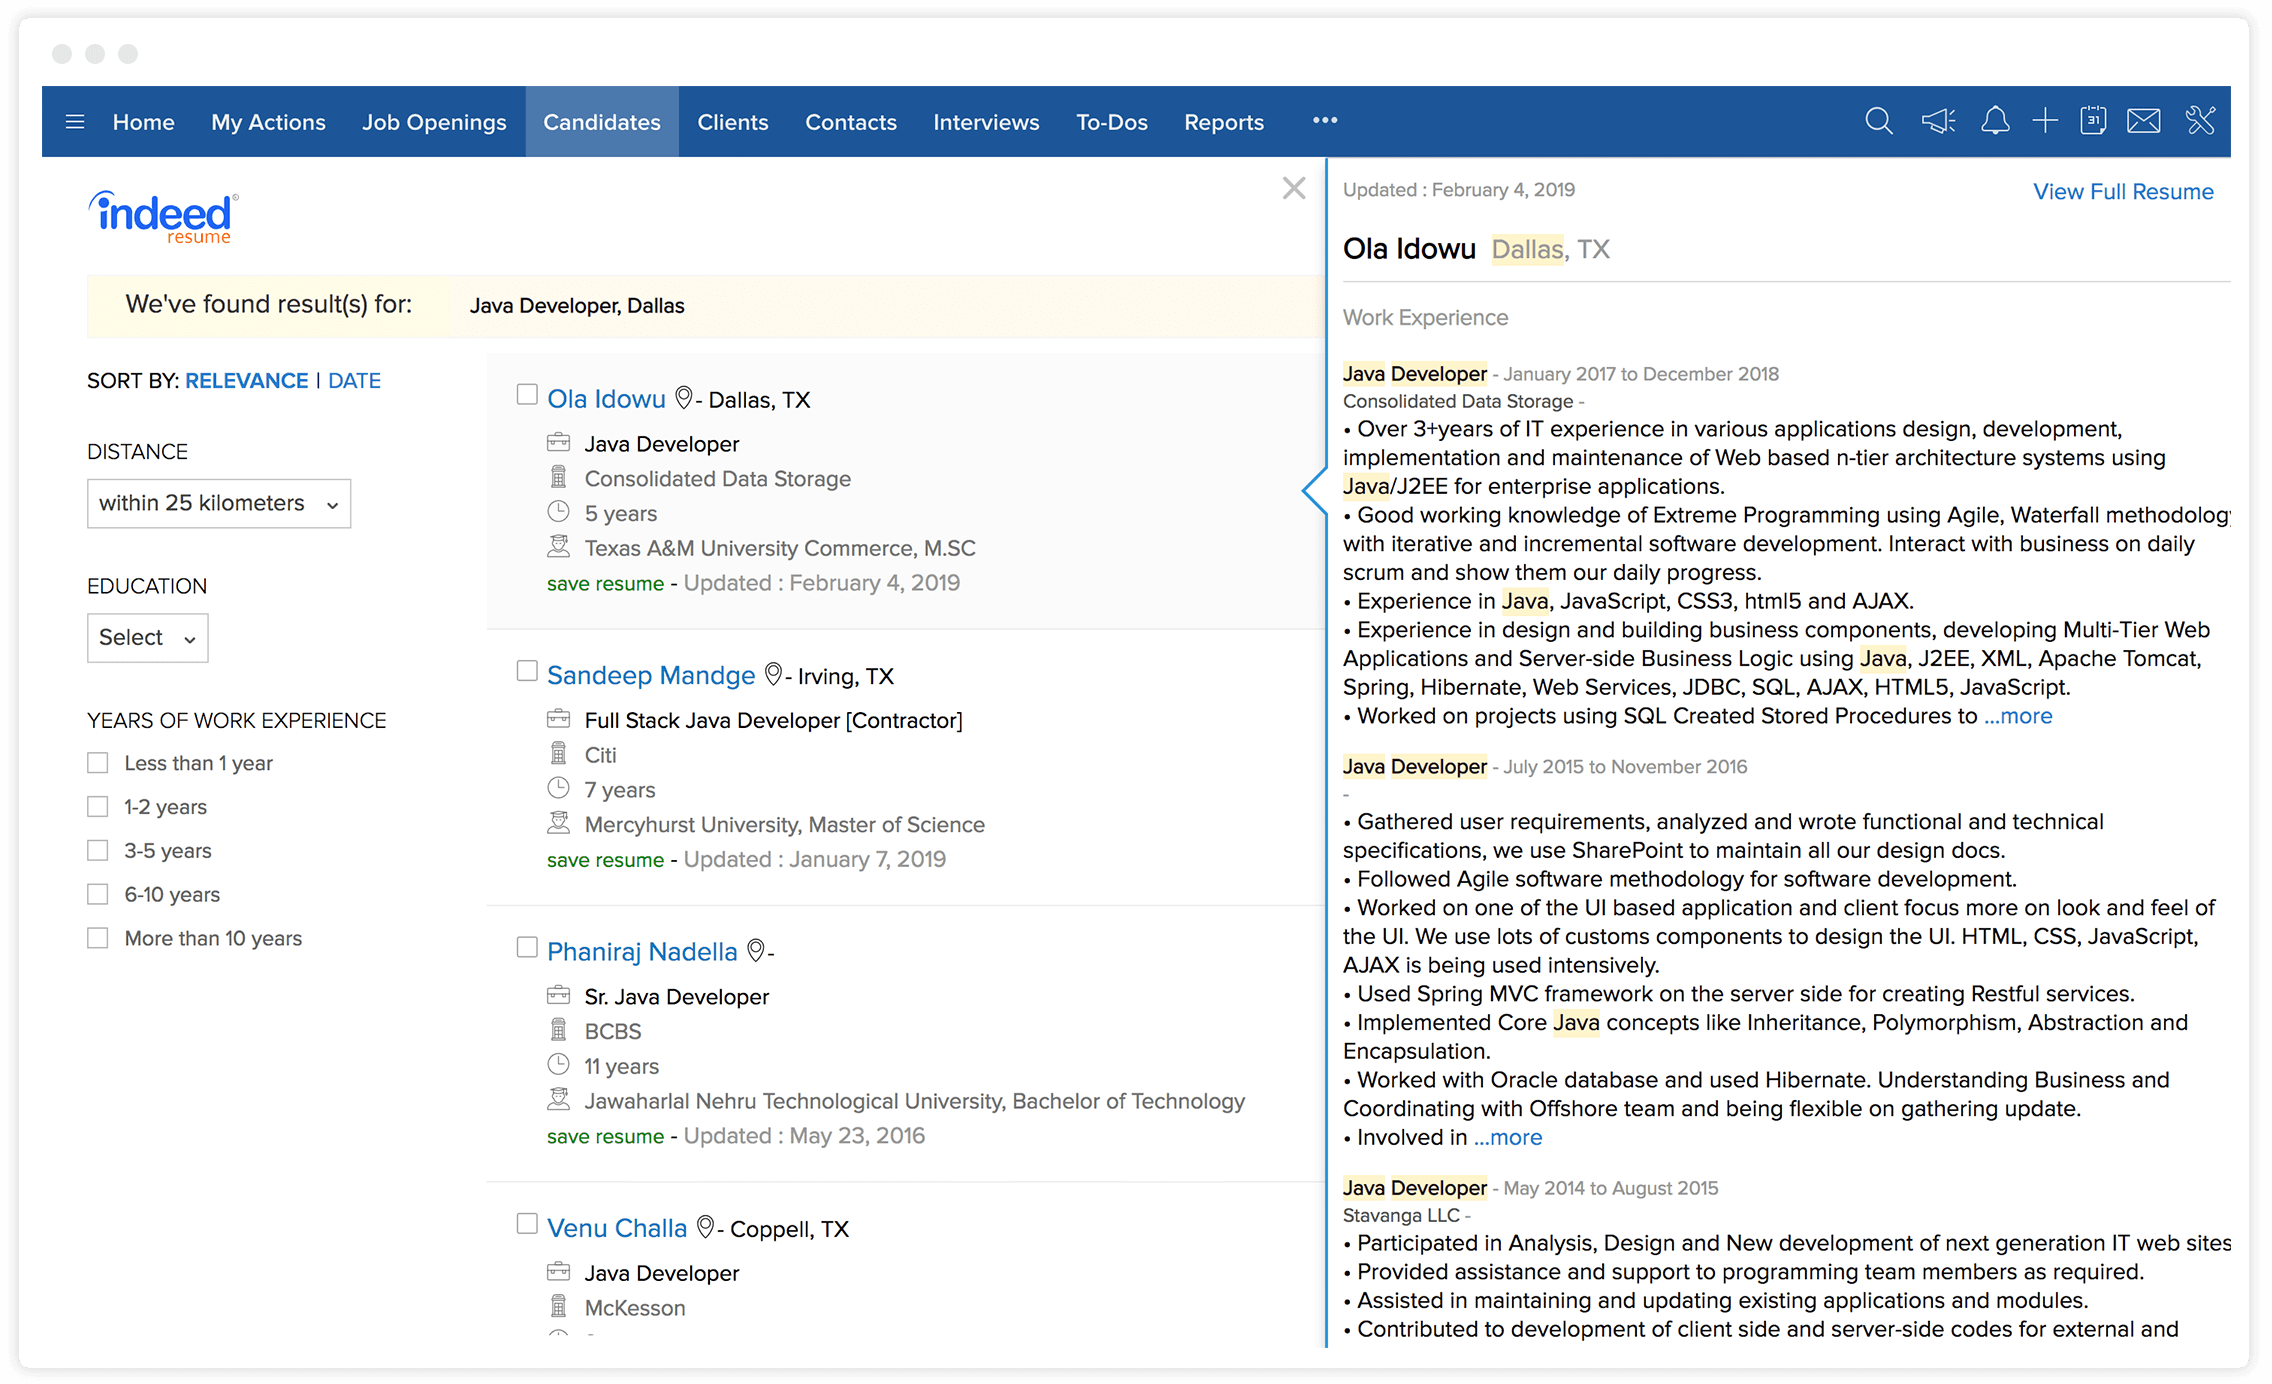The width and height of the screenshot is (2272, 1384).
Task: Click the add/plus icon in the toolbar
Action: pyautogui.click(x=2042, y=122)
